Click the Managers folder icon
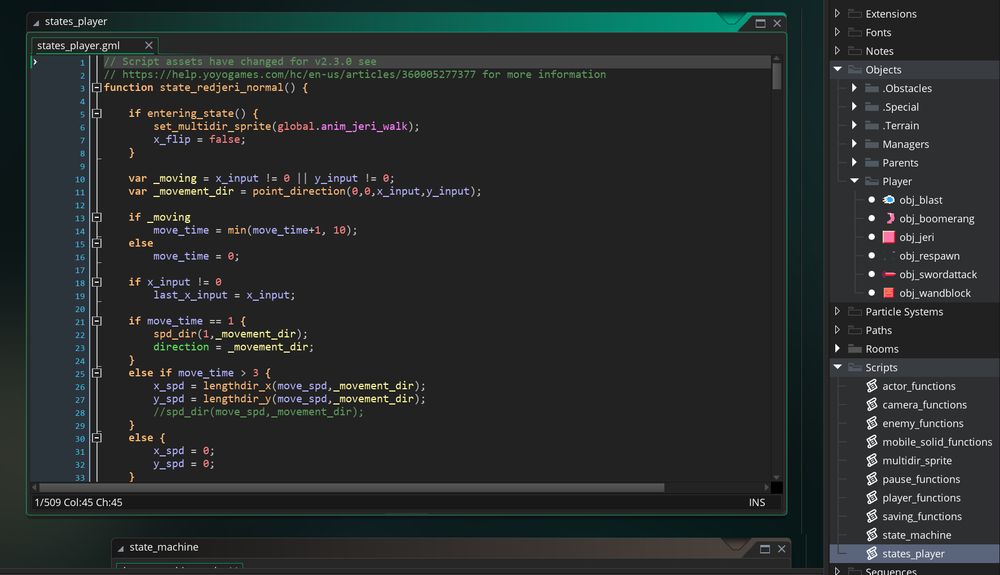Image resolution: width=1000 pixels, height=575 pixels. click(872, 144)
